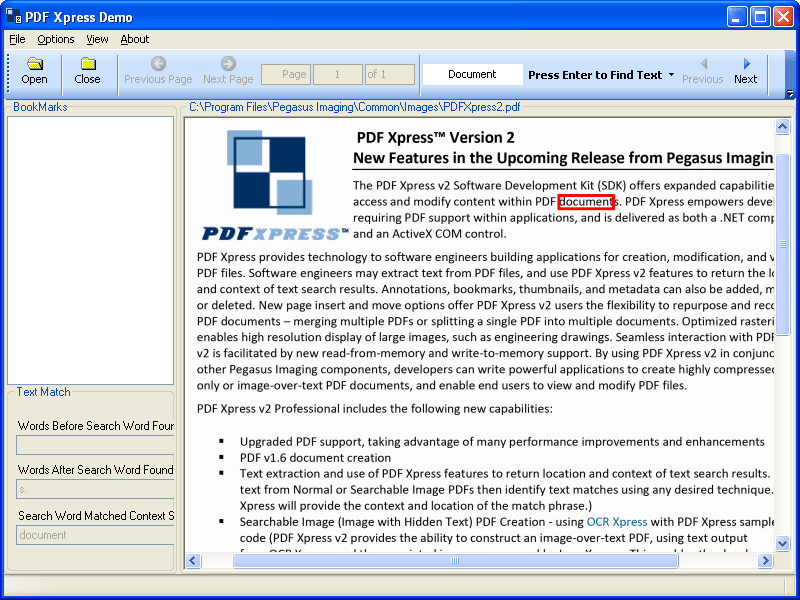This screenshot has height=600, width=800.
Task: Go to Previous Page arrow icon
Action: 159,63
